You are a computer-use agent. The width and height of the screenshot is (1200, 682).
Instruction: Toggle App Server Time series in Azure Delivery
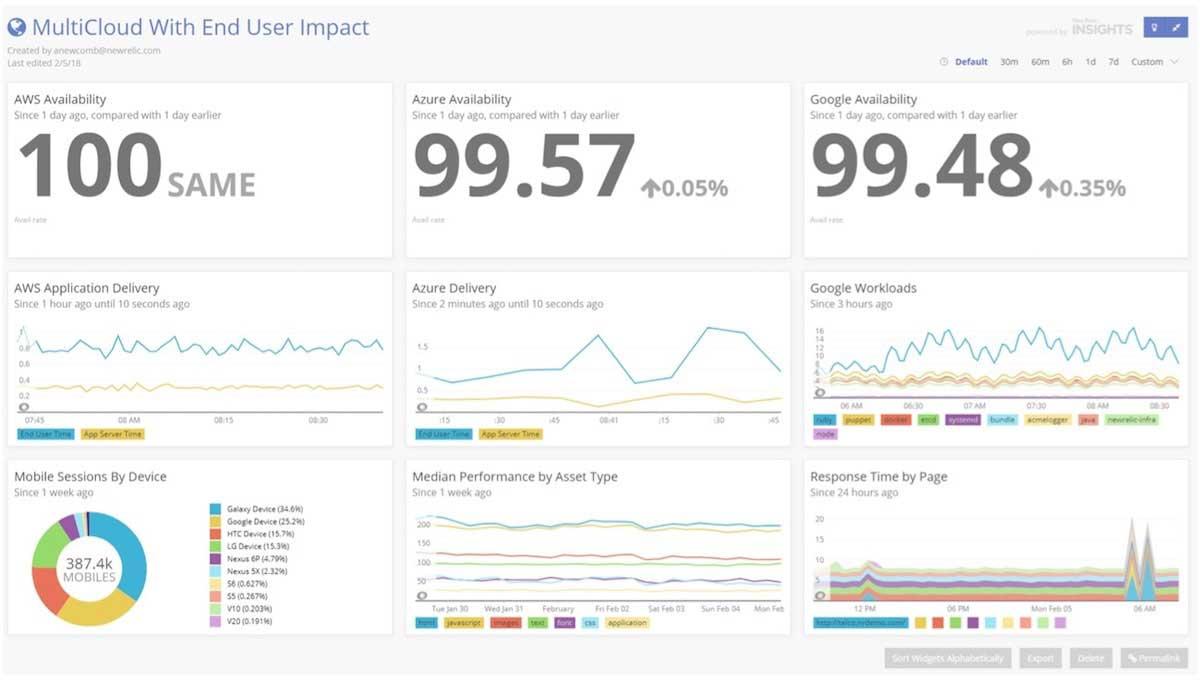point(510,434)
